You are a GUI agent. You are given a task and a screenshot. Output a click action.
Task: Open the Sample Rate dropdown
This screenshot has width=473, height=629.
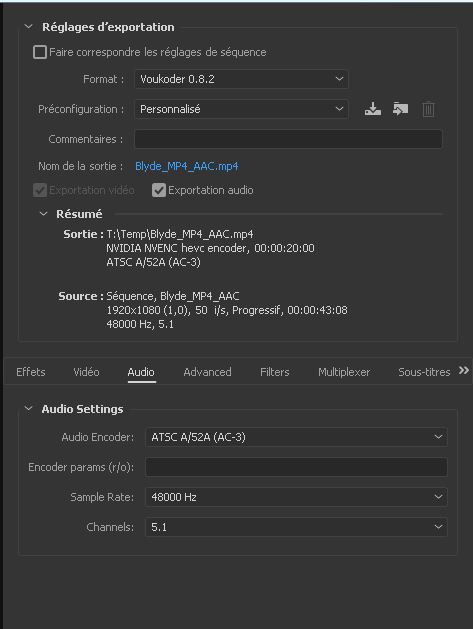point(296,497)
